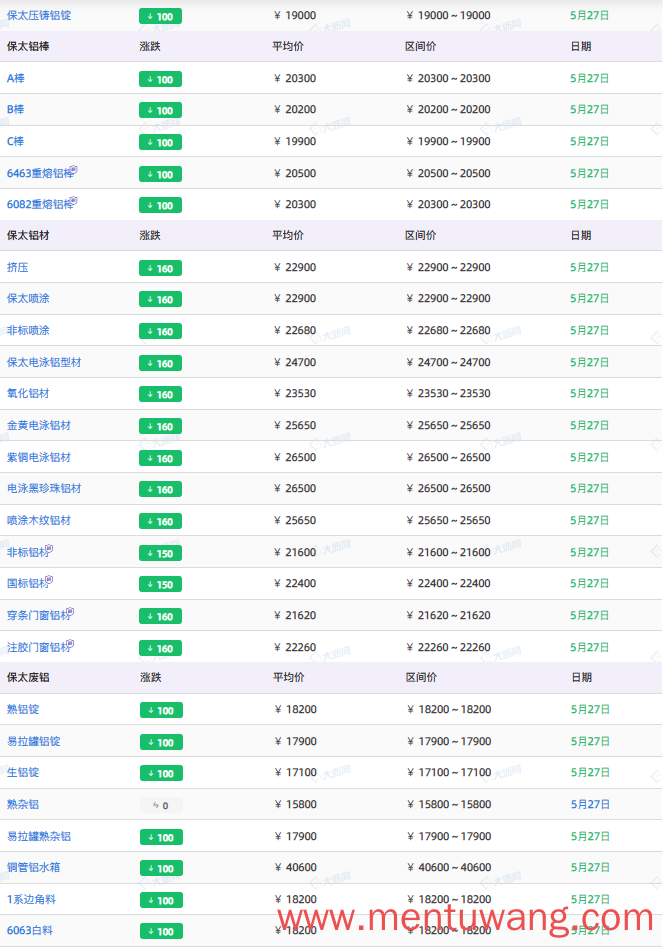This screenshot has height=948, width=663.
Task: Click the 5月27日 date in 易拉罐铝锭 row
Action: pos(590,741)
